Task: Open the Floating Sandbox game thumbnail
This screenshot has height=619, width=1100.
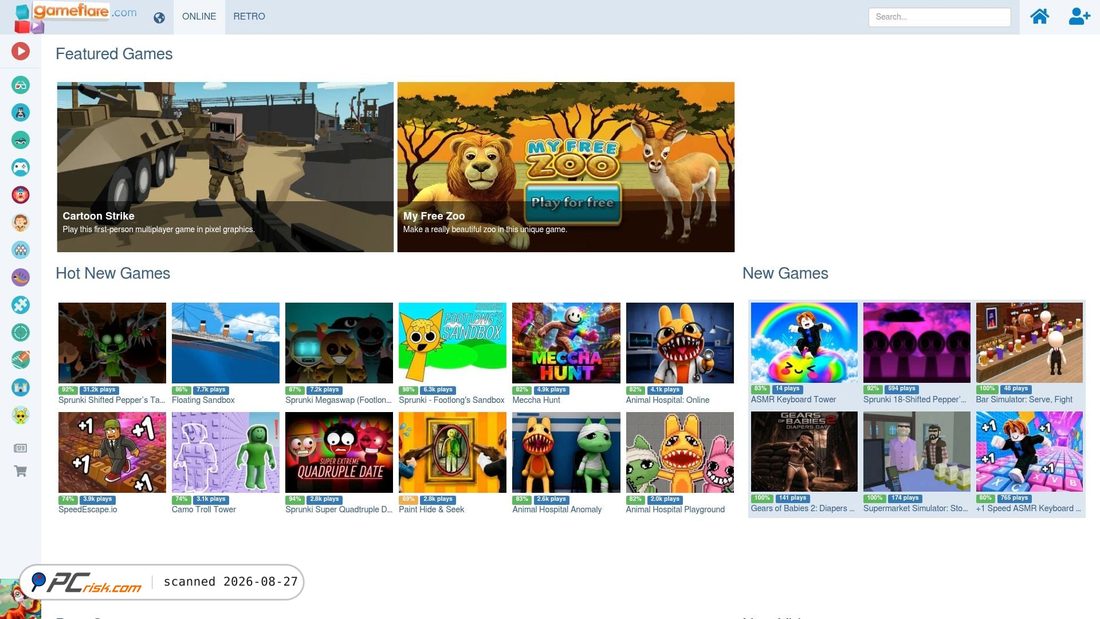Action: coord(226,343)
